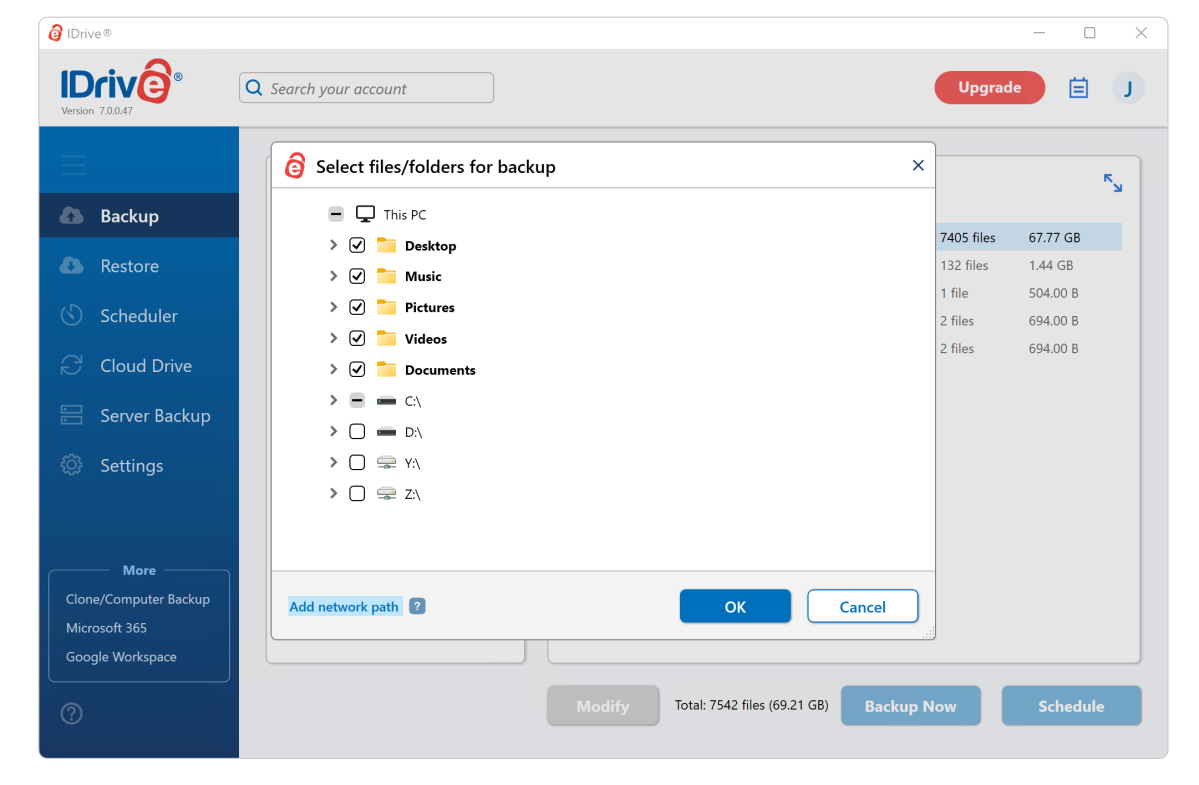The width and height of the screenshot is (1199, 785).
Task: Expand the Desktop folder tree node
Action: 333,245
